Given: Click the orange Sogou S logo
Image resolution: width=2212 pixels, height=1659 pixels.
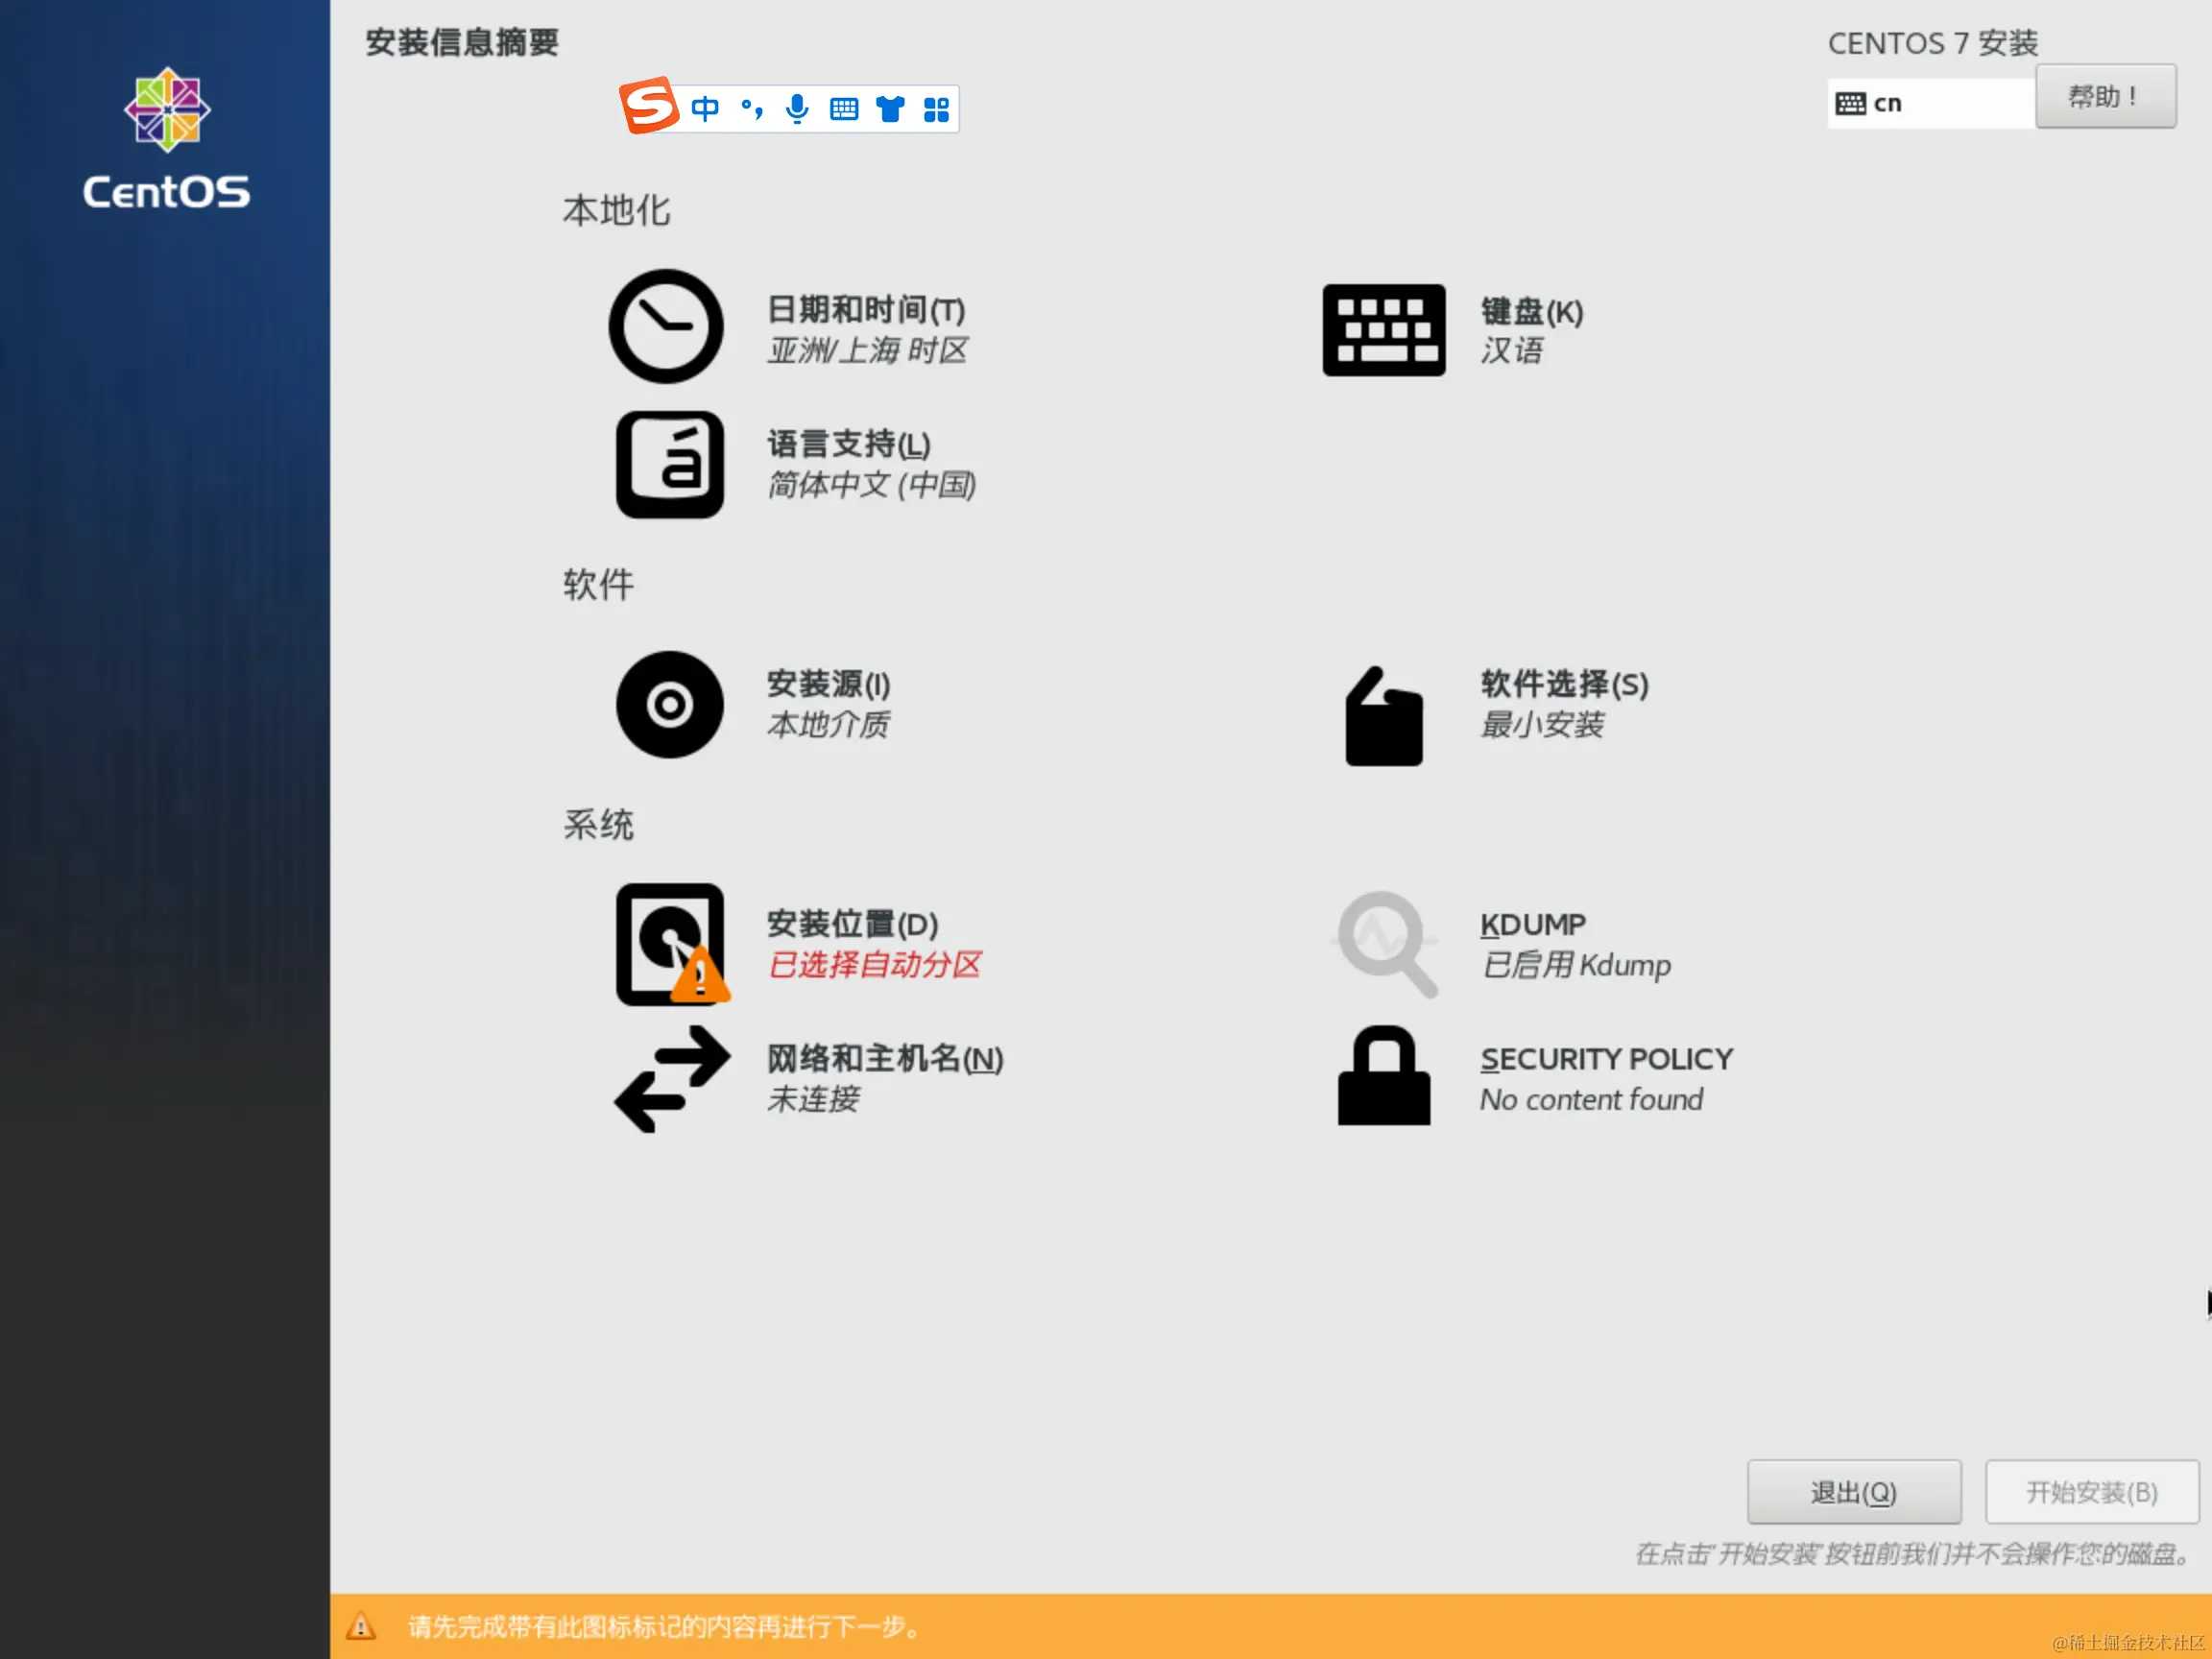Looking at the screenshot, I should (650, 107).
